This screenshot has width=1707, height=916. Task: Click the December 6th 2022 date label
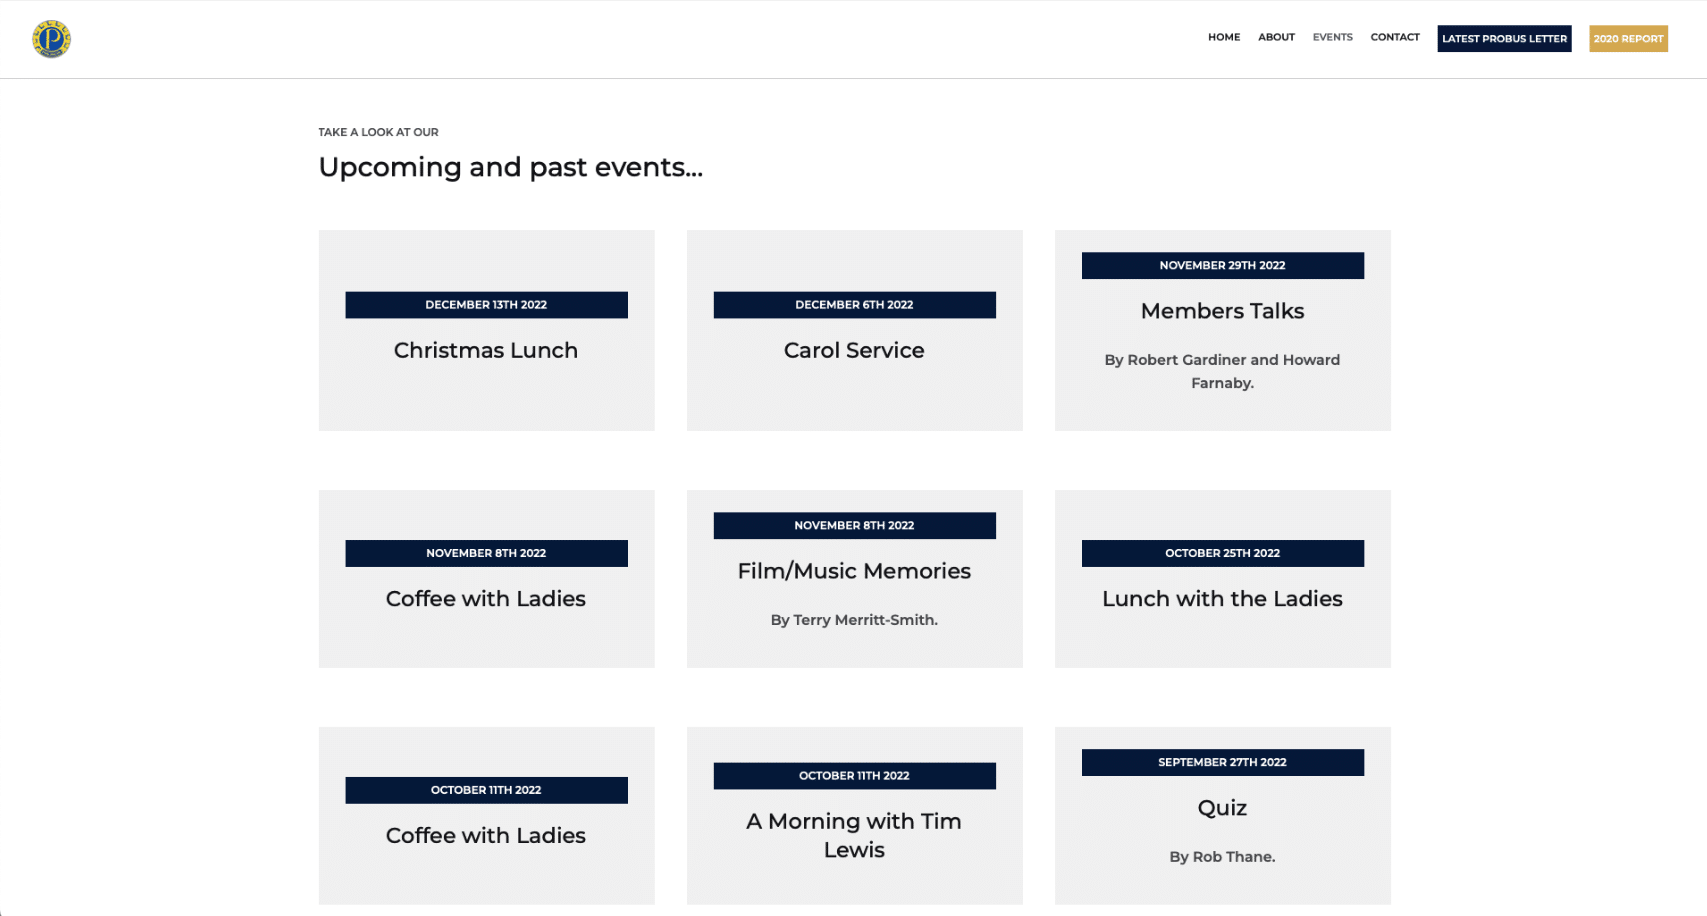(x=854, y=305)
